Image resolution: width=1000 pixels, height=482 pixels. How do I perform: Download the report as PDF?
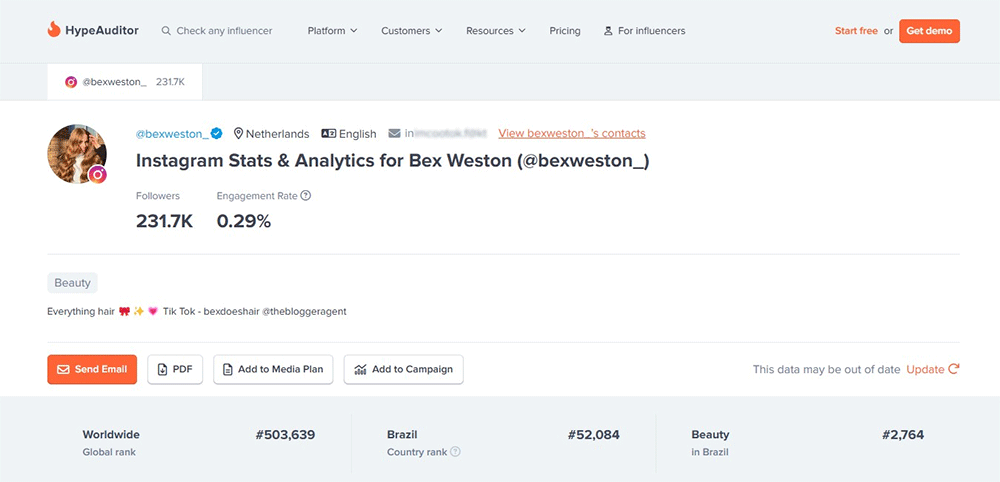tap(175, 369)
